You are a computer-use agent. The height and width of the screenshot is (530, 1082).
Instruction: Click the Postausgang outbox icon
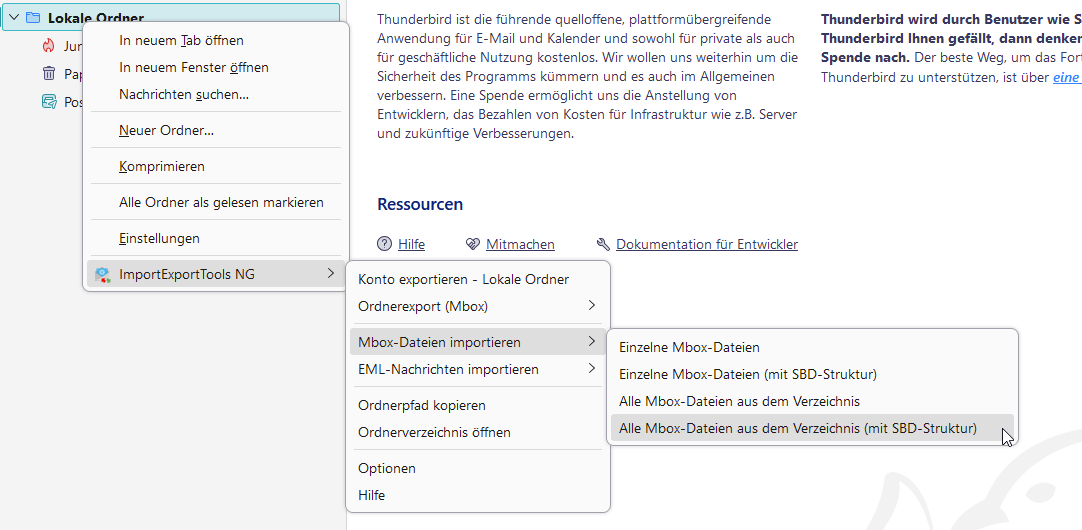49,101
